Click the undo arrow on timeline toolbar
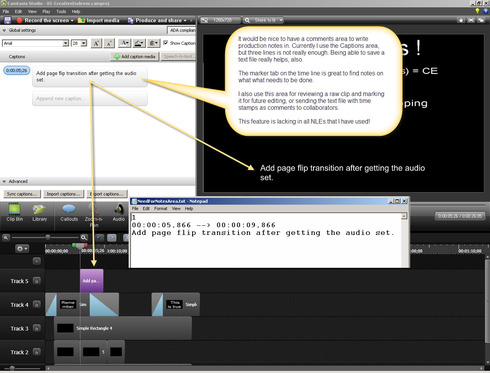 click(100, 238)
